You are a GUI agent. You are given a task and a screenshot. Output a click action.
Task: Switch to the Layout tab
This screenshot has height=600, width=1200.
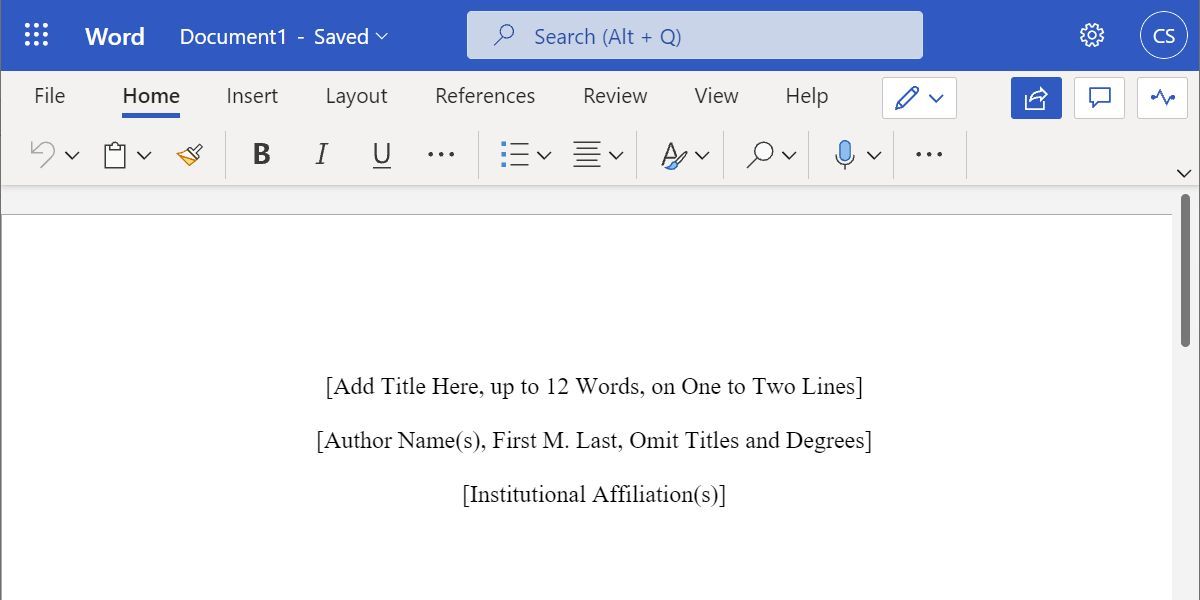(x=356, y=96)
